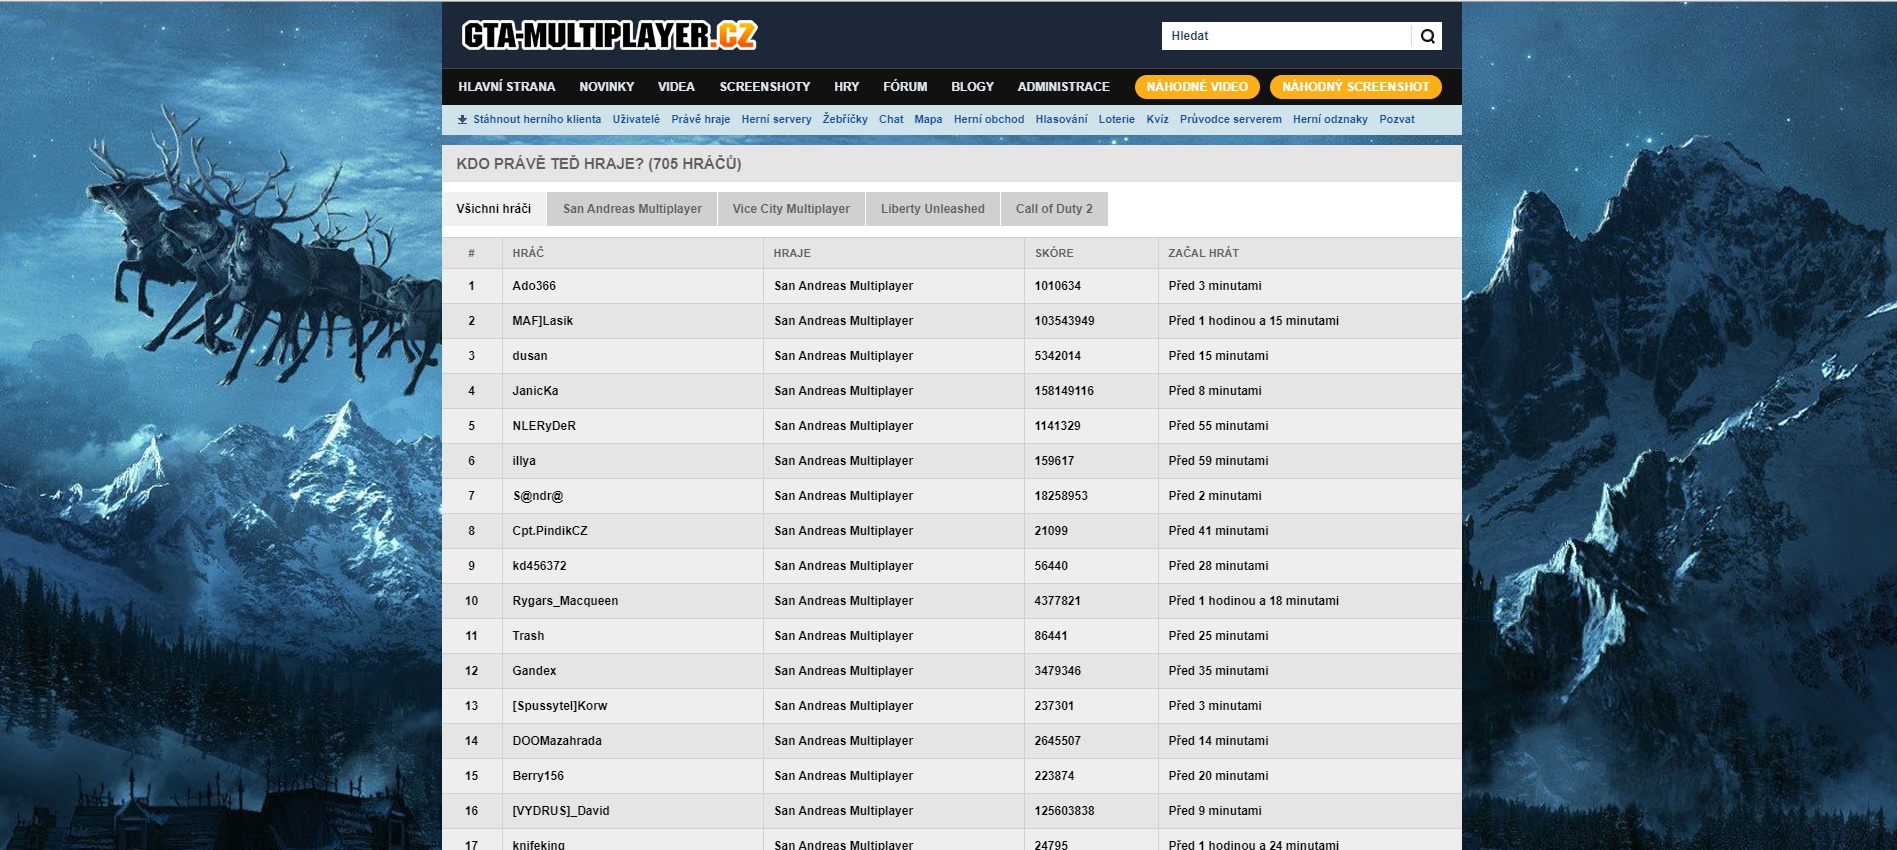Open Mapa link
The height and width of the screenshot is (850, 1897).
(928, 119)
